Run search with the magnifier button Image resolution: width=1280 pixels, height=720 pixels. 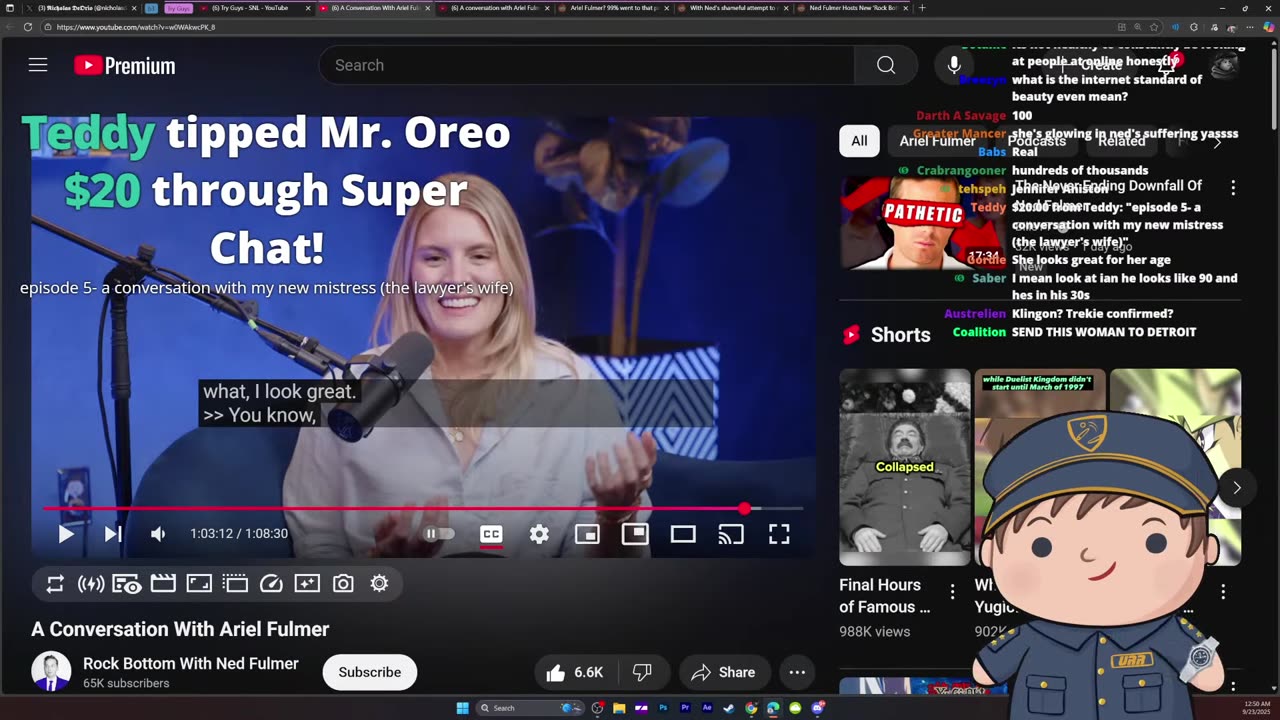886,65
